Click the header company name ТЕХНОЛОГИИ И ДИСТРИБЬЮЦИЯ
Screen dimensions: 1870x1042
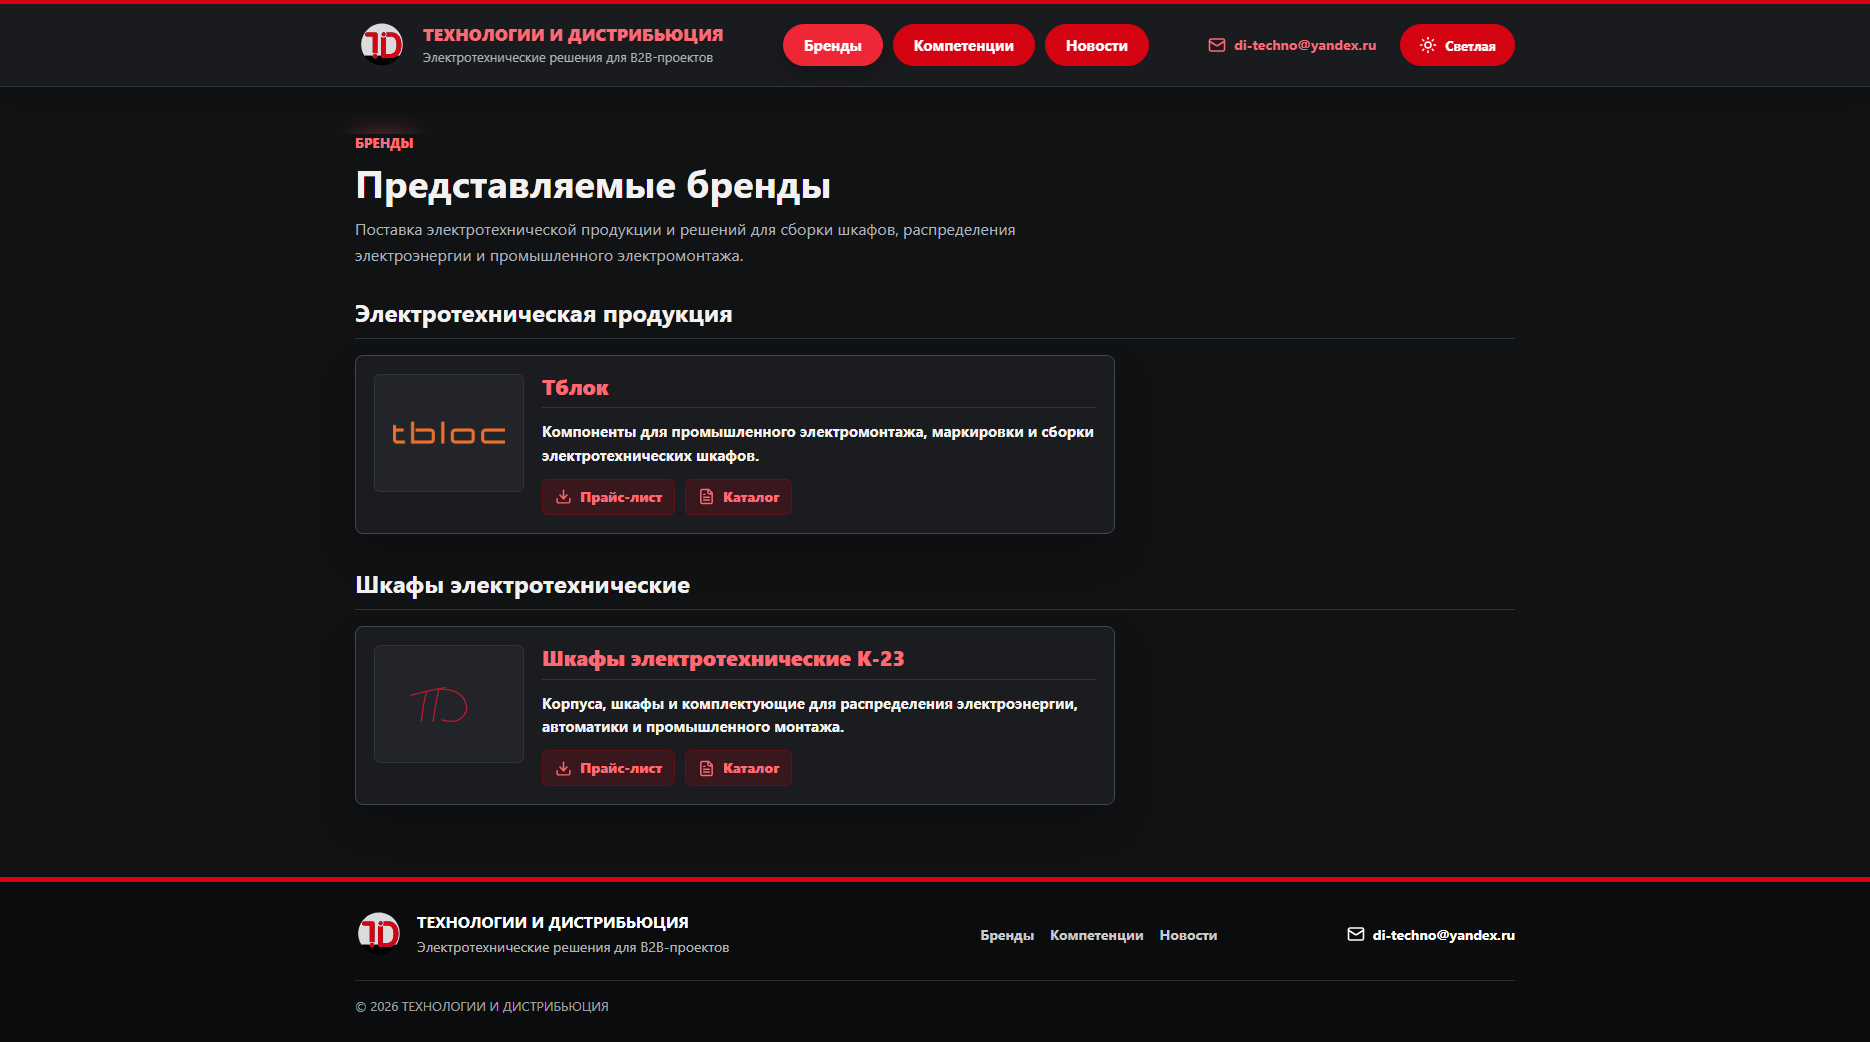coord(573,35)
